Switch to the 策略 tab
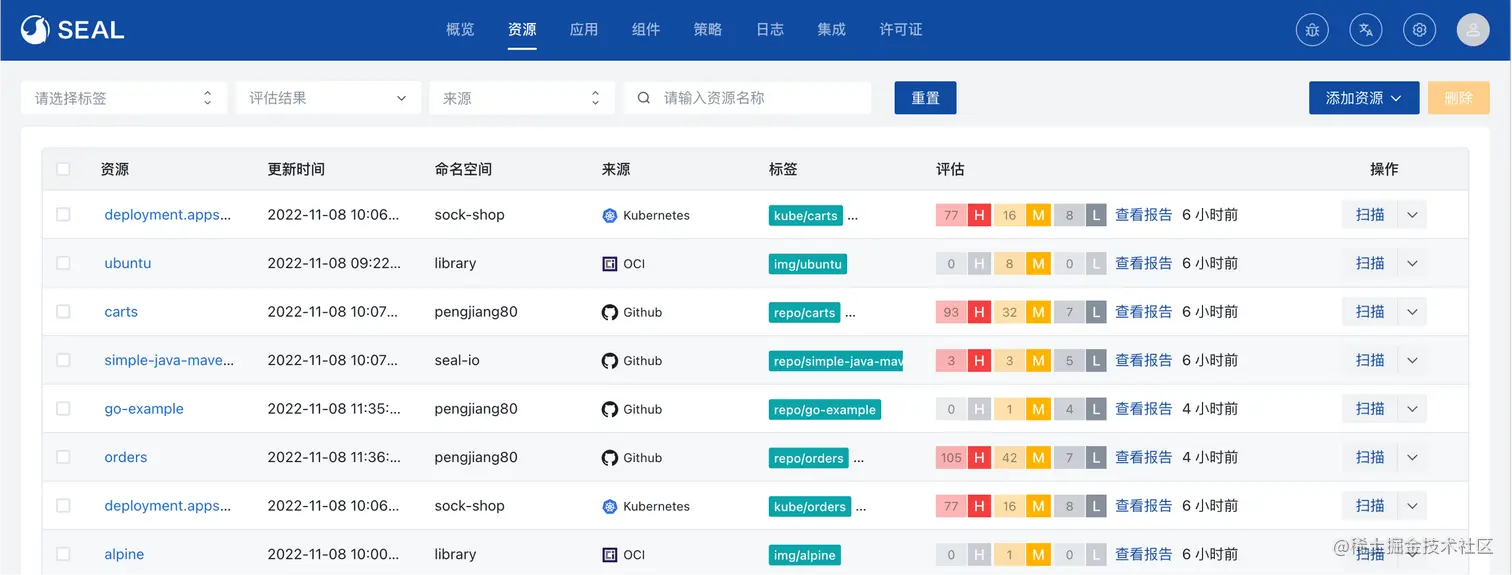Viewport: 1512px width, 575px height. pyautogui.click(x=708, y=30)
